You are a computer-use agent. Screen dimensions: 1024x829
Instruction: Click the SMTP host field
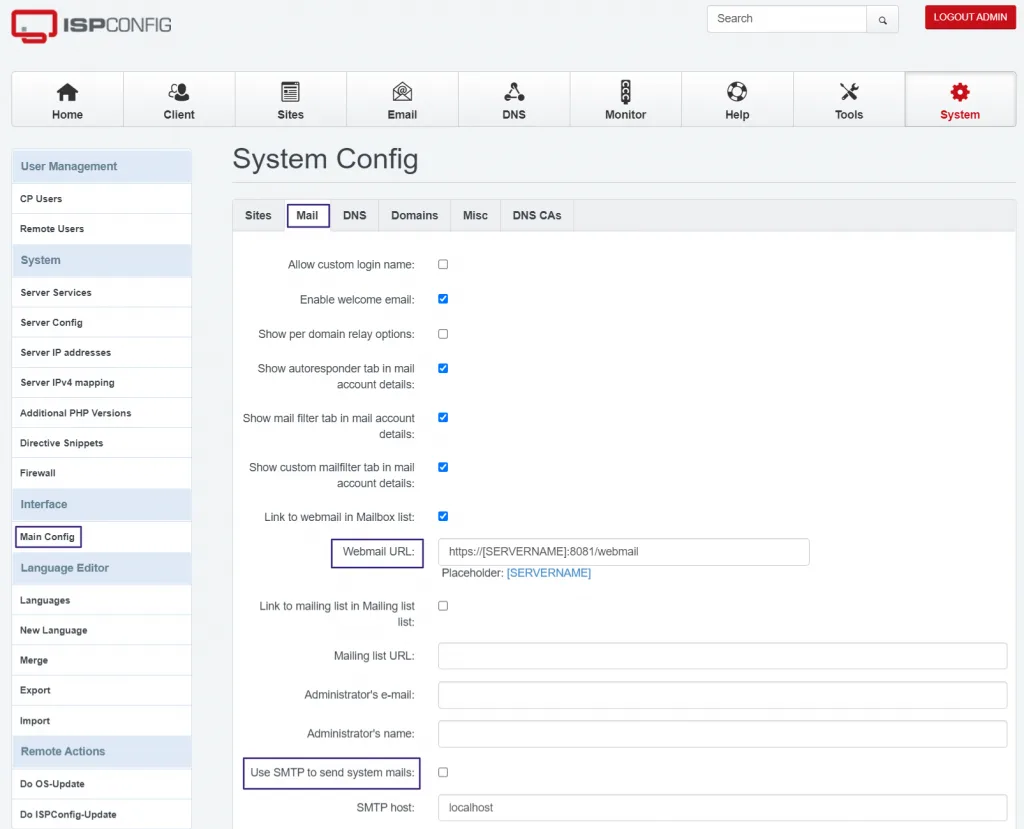pyautogui.click(x=722, y=807)
